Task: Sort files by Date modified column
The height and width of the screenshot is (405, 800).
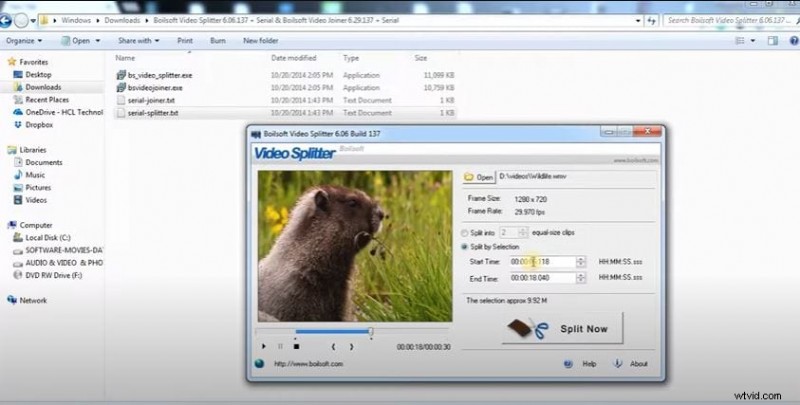Action: coord(294,58)
